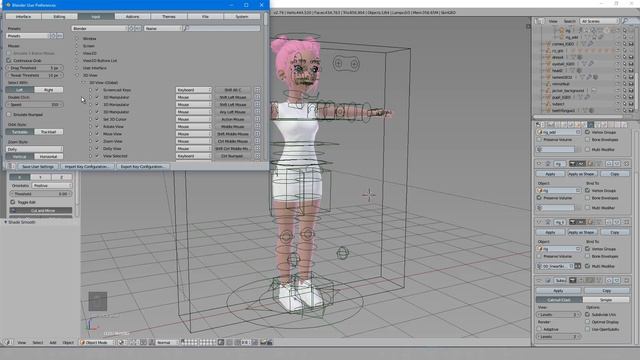Open the Name filter type dropdown
Viewport: 640px width, 360px height.
(162, 29)
